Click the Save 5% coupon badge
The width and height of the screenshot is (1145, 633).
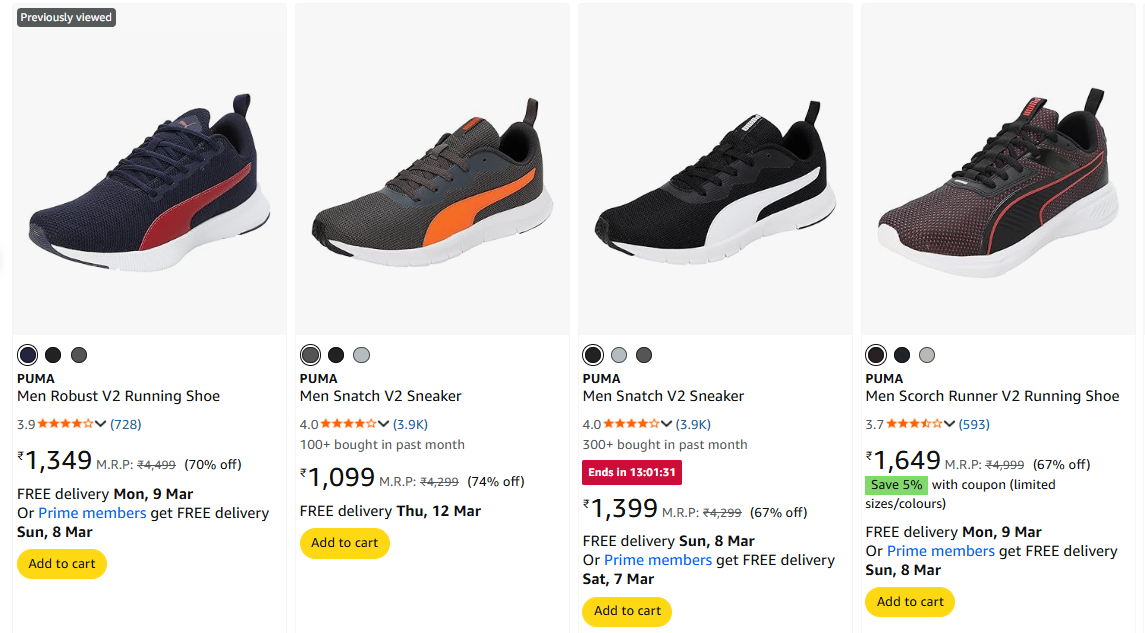[x=896, y=485]
